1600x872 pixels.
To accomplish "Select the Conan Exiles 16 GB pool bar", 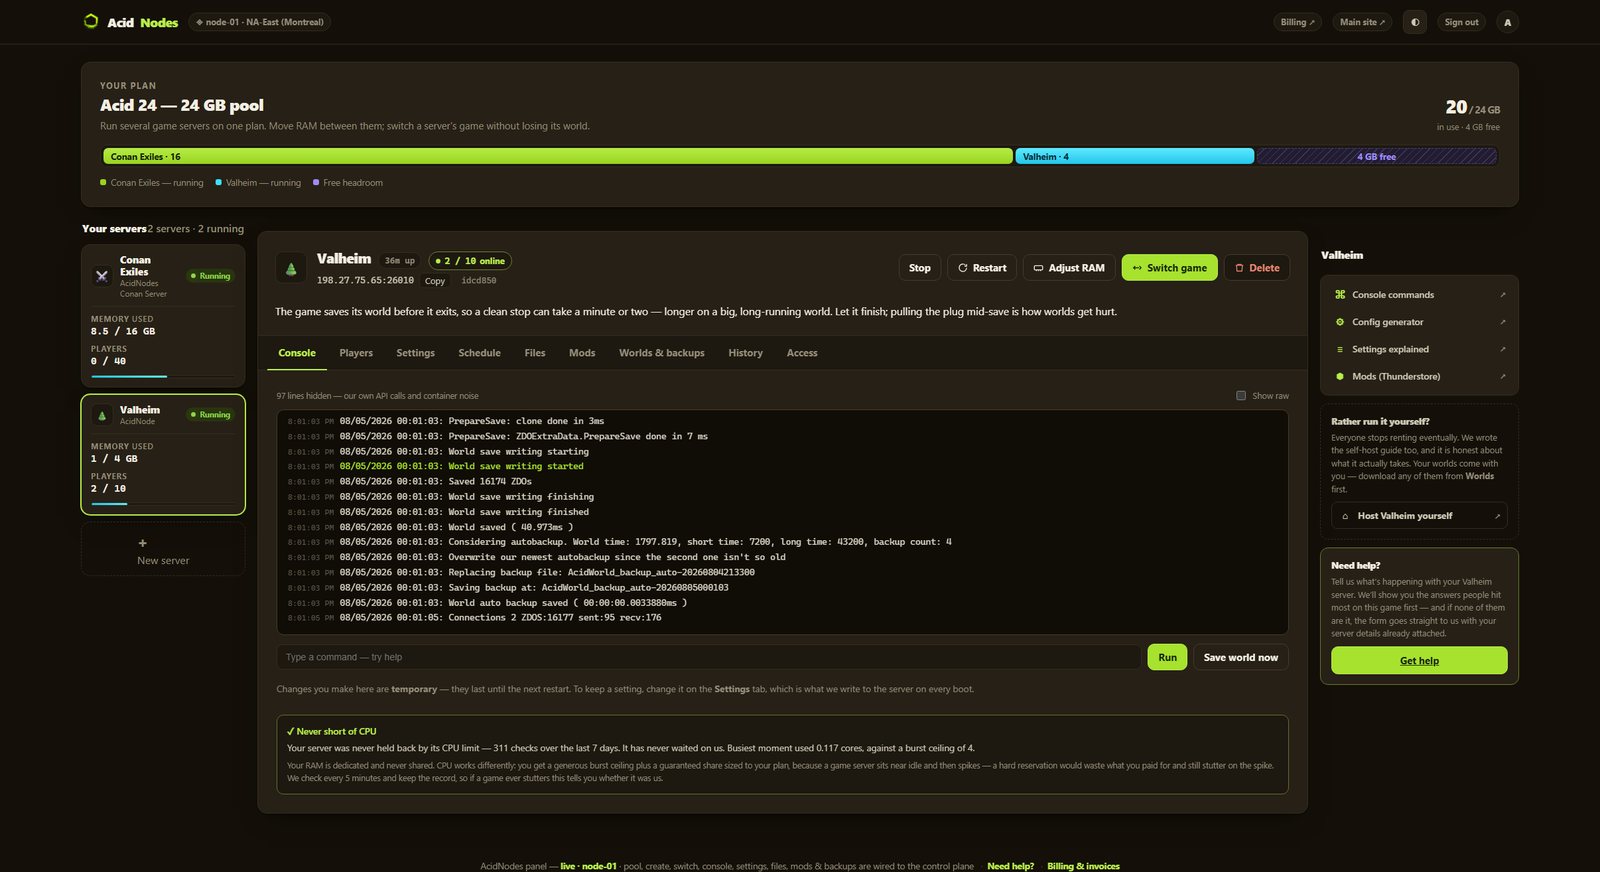I will tap(557, 156).
